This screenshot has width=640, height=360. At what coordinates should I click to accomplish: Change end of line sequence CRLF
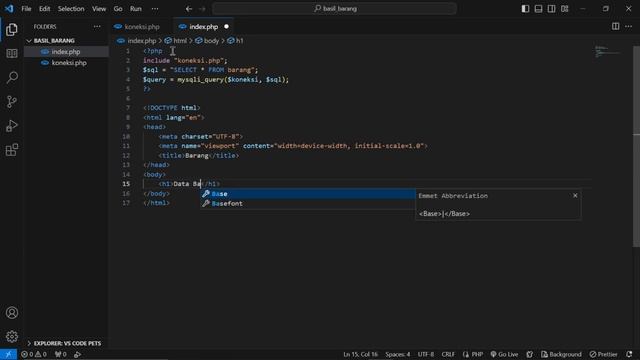[448, 354]
